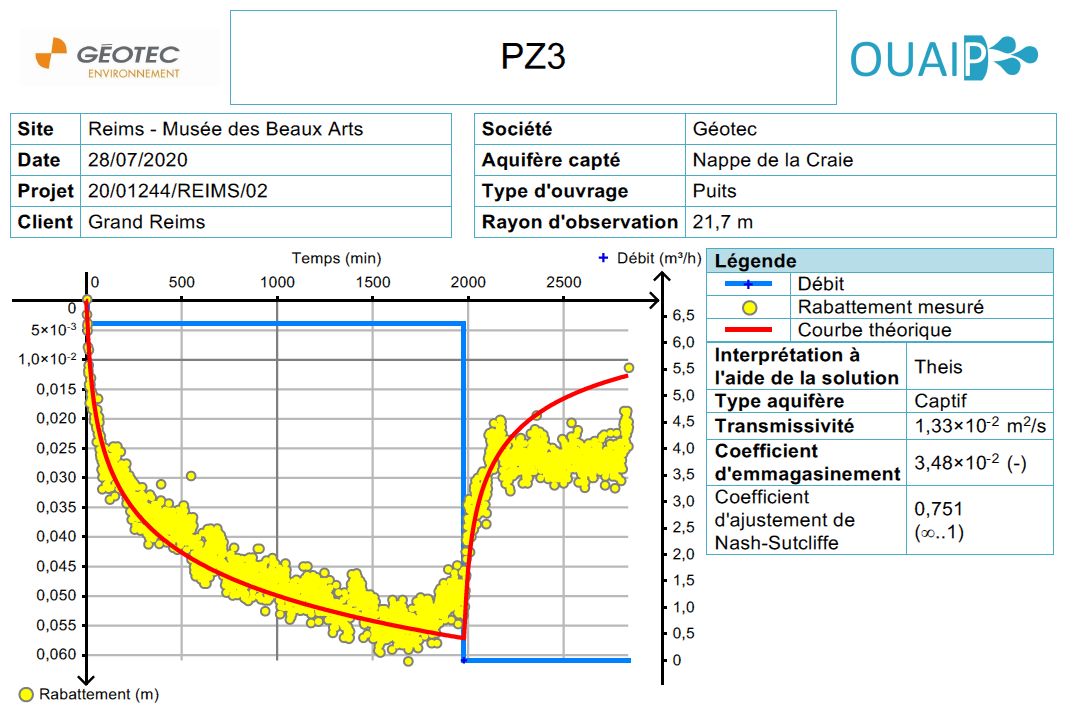Click the 0,030 drawdown axis label
The width and height of the screenshot is (1068, 709).
point(56,477)
